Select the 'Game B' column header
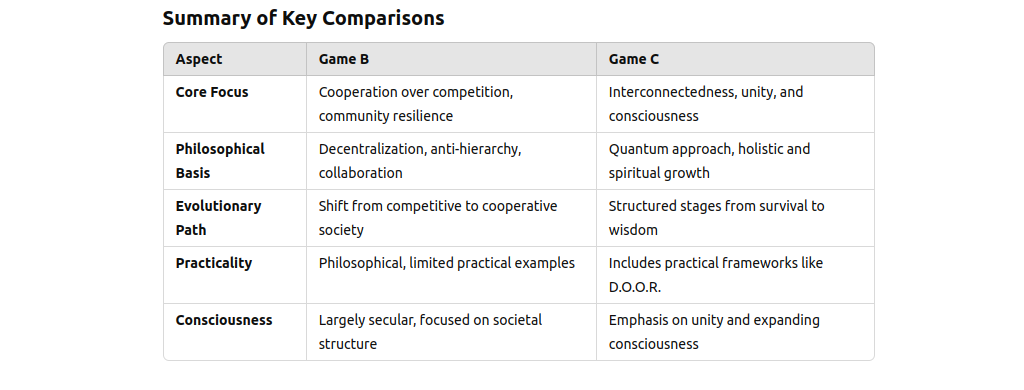Image resolution: width=1024 pixels, height=390 pixels. [344, 59]
